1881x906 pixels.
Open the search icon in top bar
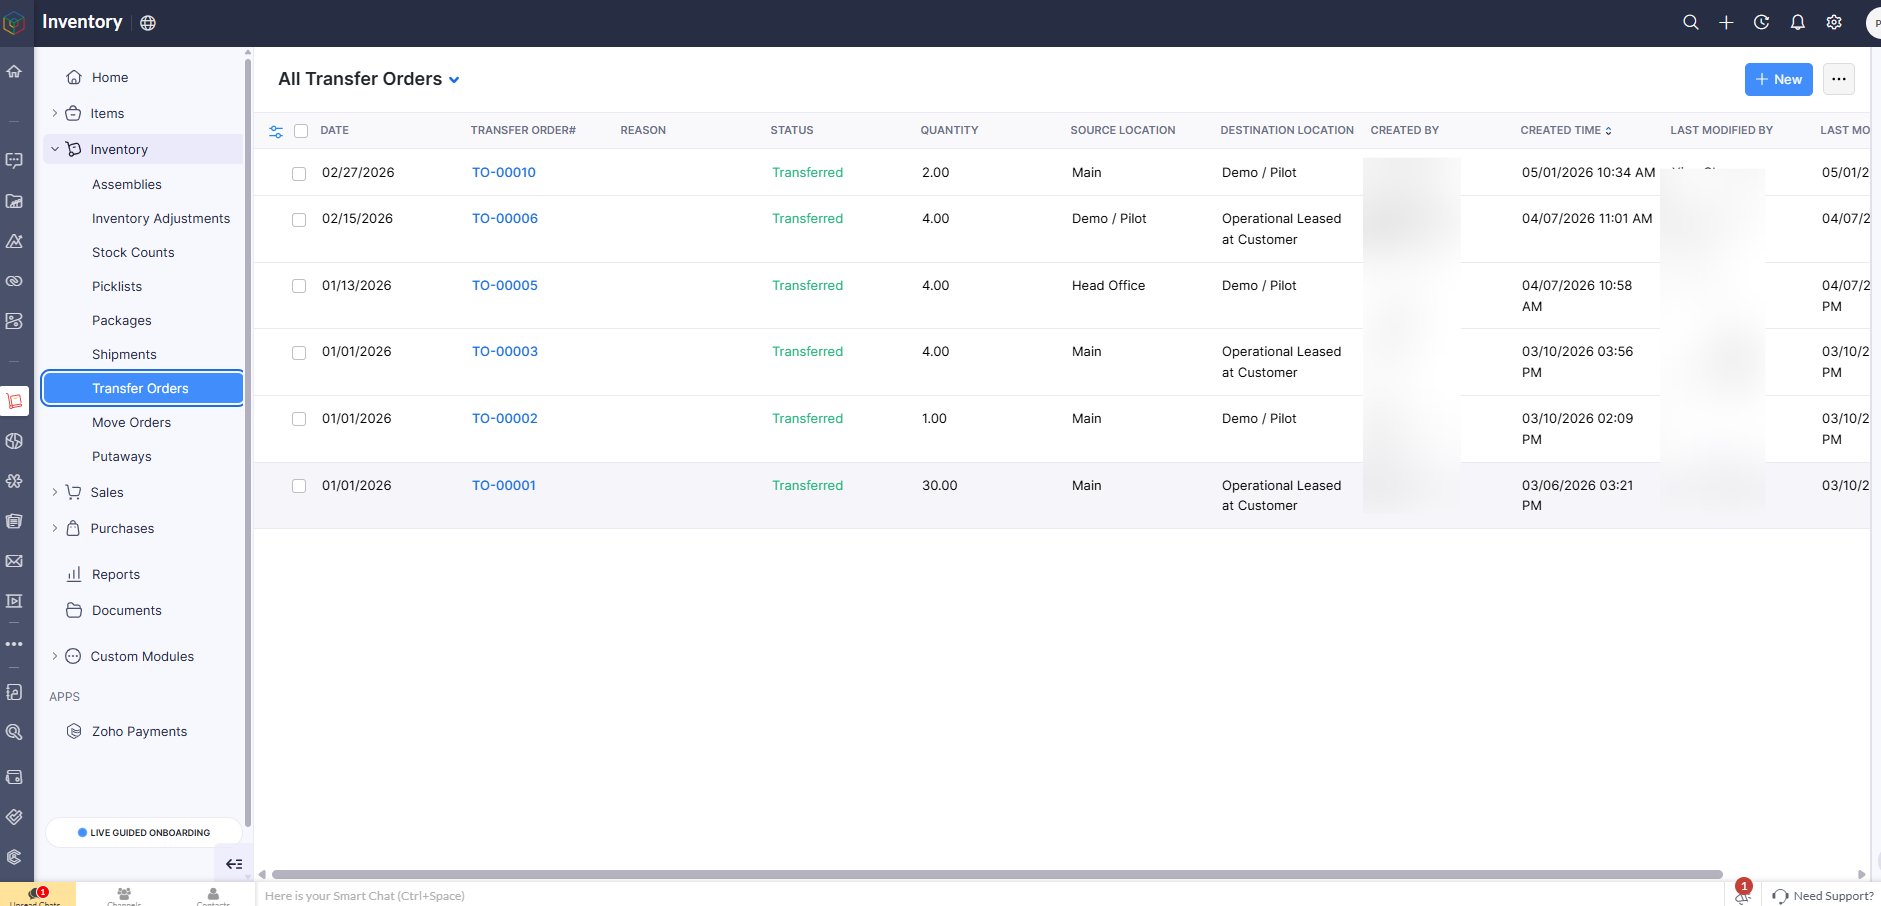[1690, 22]
